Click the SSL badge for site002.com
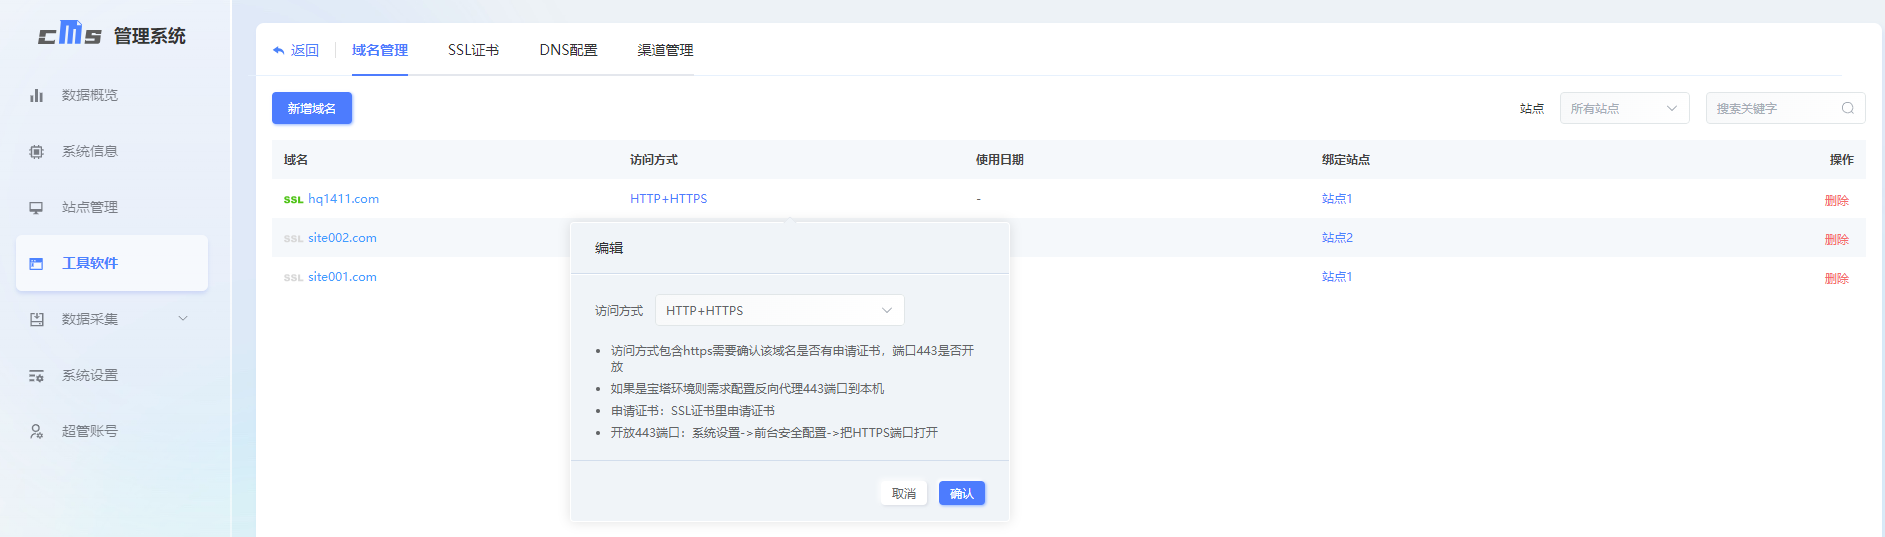Image resolution: width=1885 pixels, height=537 pixels. [x=293, y=239]
